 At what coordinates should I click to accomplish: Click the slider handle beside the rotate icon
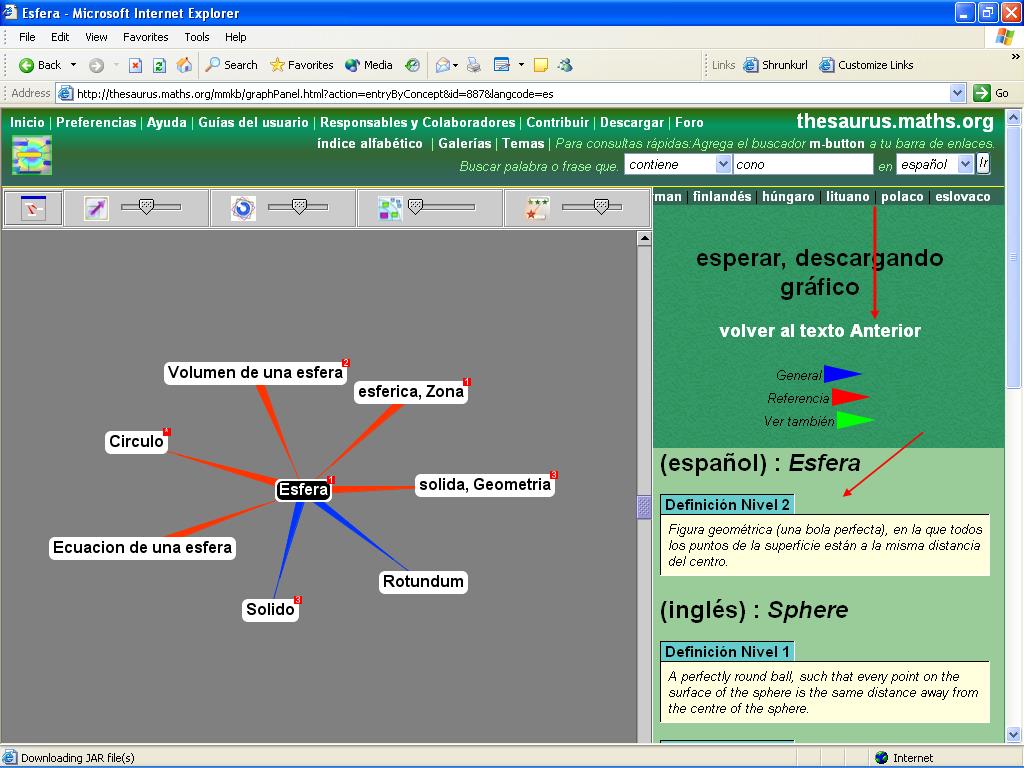[297, 206]
